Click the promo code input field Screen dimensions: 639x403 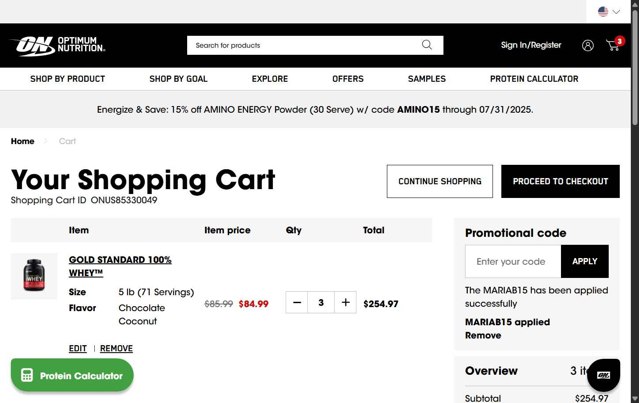[512, 261]
